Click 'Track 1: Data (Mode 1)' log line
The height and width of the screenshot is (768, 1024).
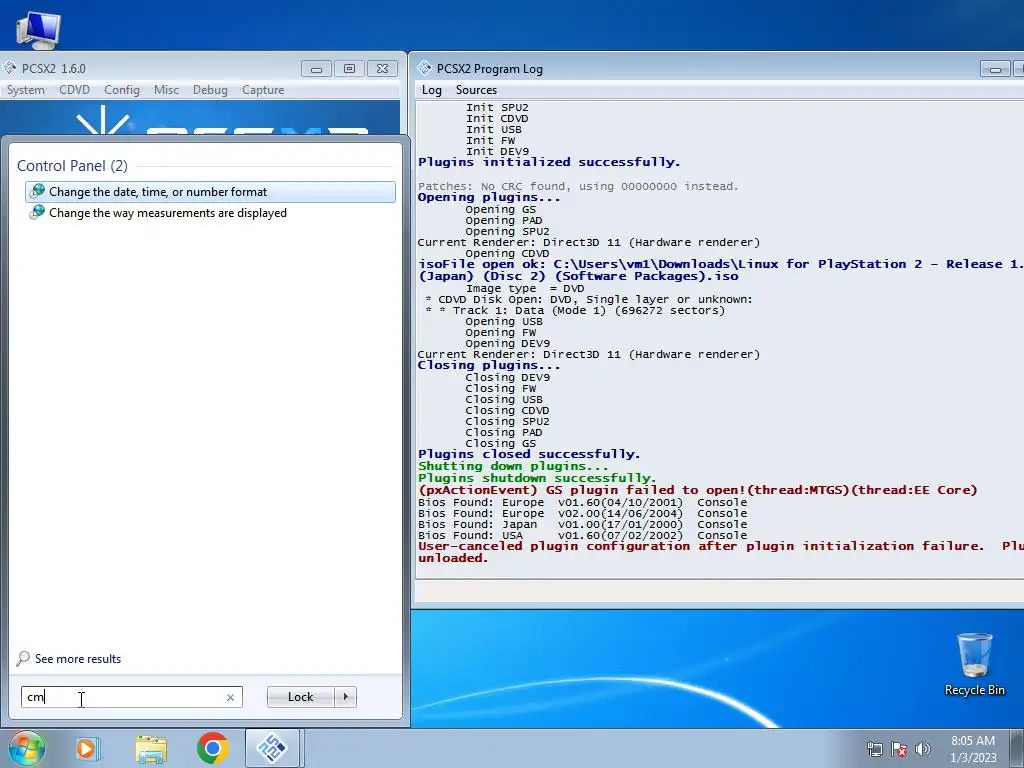576,310
